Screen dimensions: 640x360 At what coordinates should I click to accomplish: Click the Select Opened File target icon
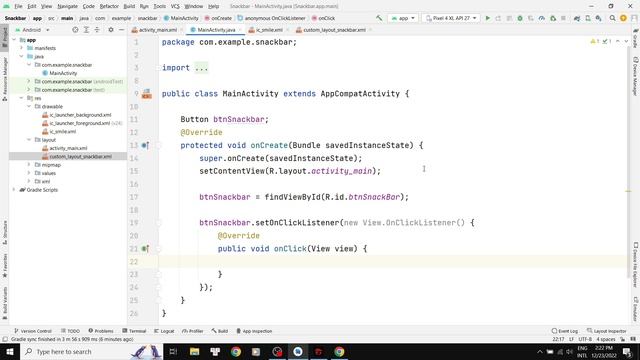75,30
